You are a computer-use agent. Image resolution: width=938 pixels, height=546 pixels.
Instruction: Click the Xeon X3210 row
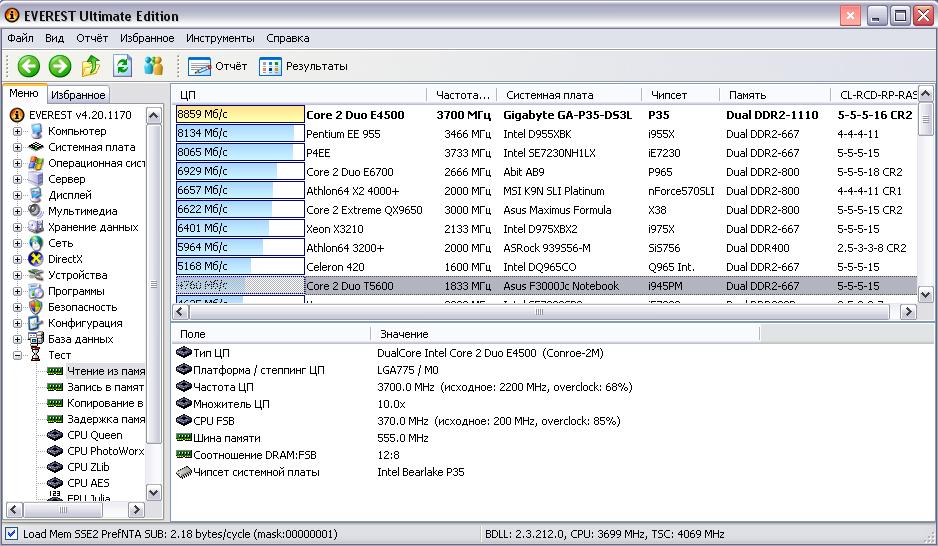(x=546, y=229)
